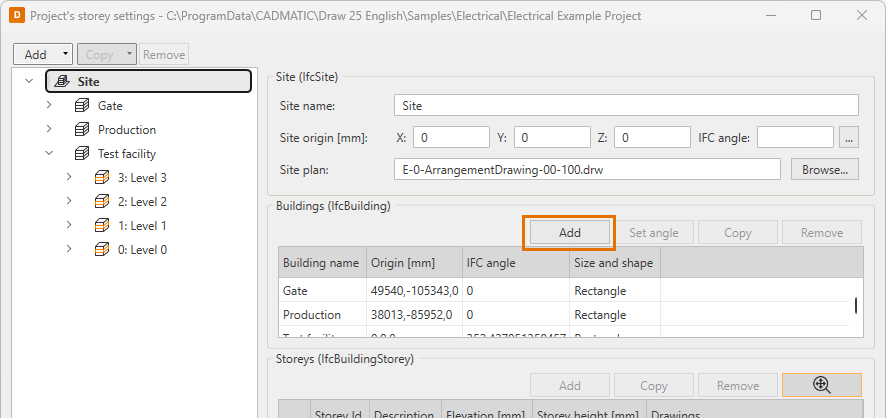Expand the 1: Level 1 storey node
Viewport: 886px width, 418px height.
(x=69, y=226)
